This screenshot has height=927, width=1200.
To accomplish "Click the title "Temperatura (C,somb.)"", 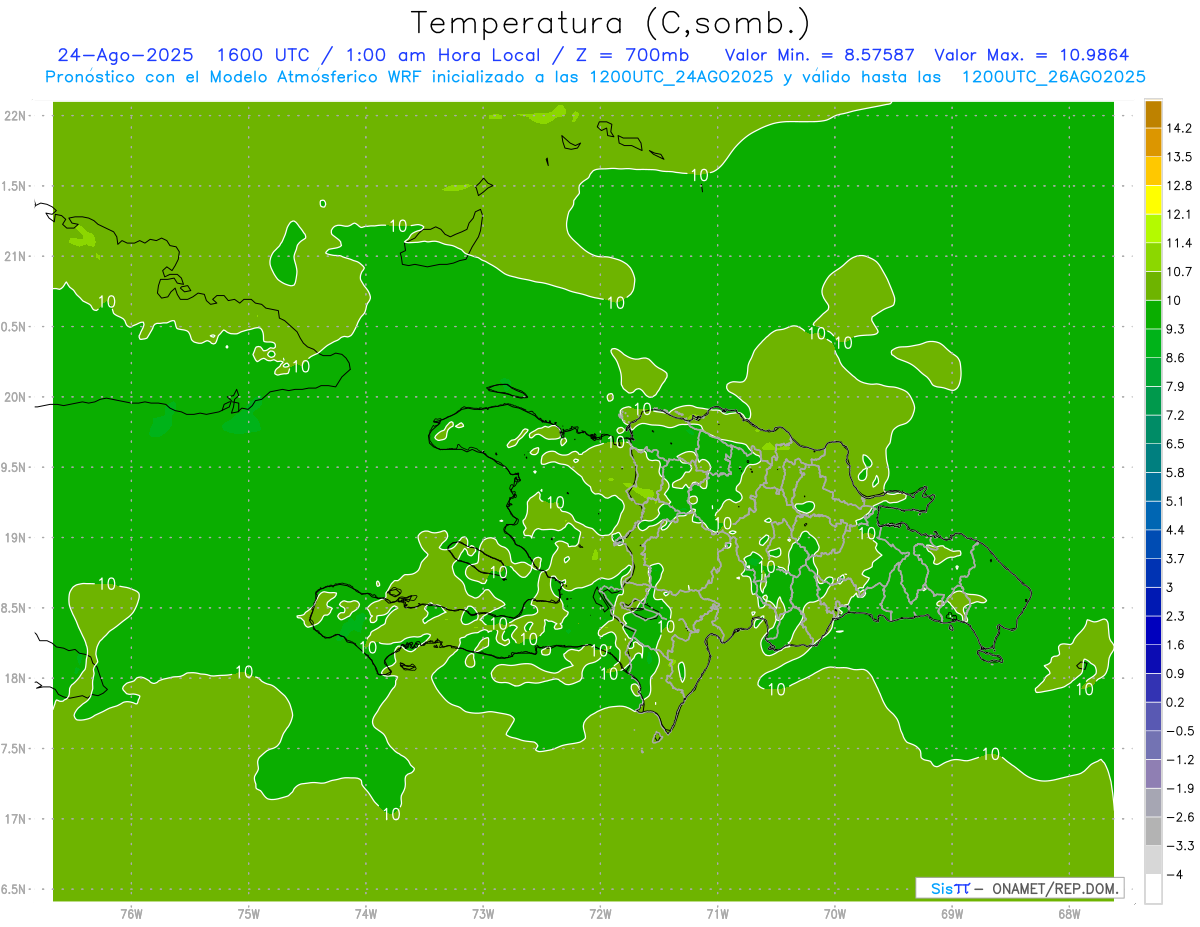I will pyautogui.click(x=611, y=23).
